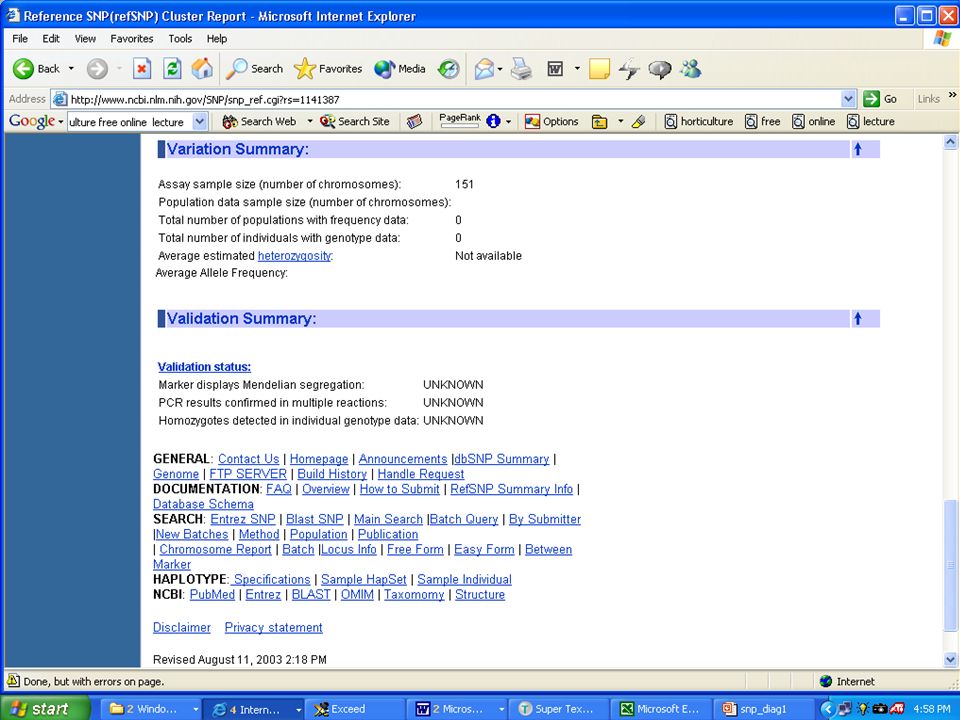Open the Edit with Word dropdown arrow
Image resolution: width=960 pixels, height=720 pixels.
point(577,69)
